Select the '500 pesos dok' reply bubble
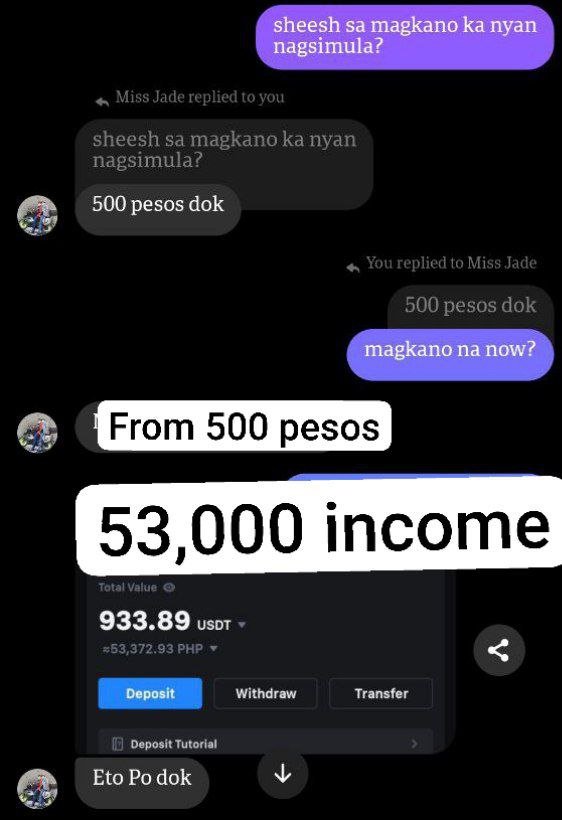 [x=158, y=209]
